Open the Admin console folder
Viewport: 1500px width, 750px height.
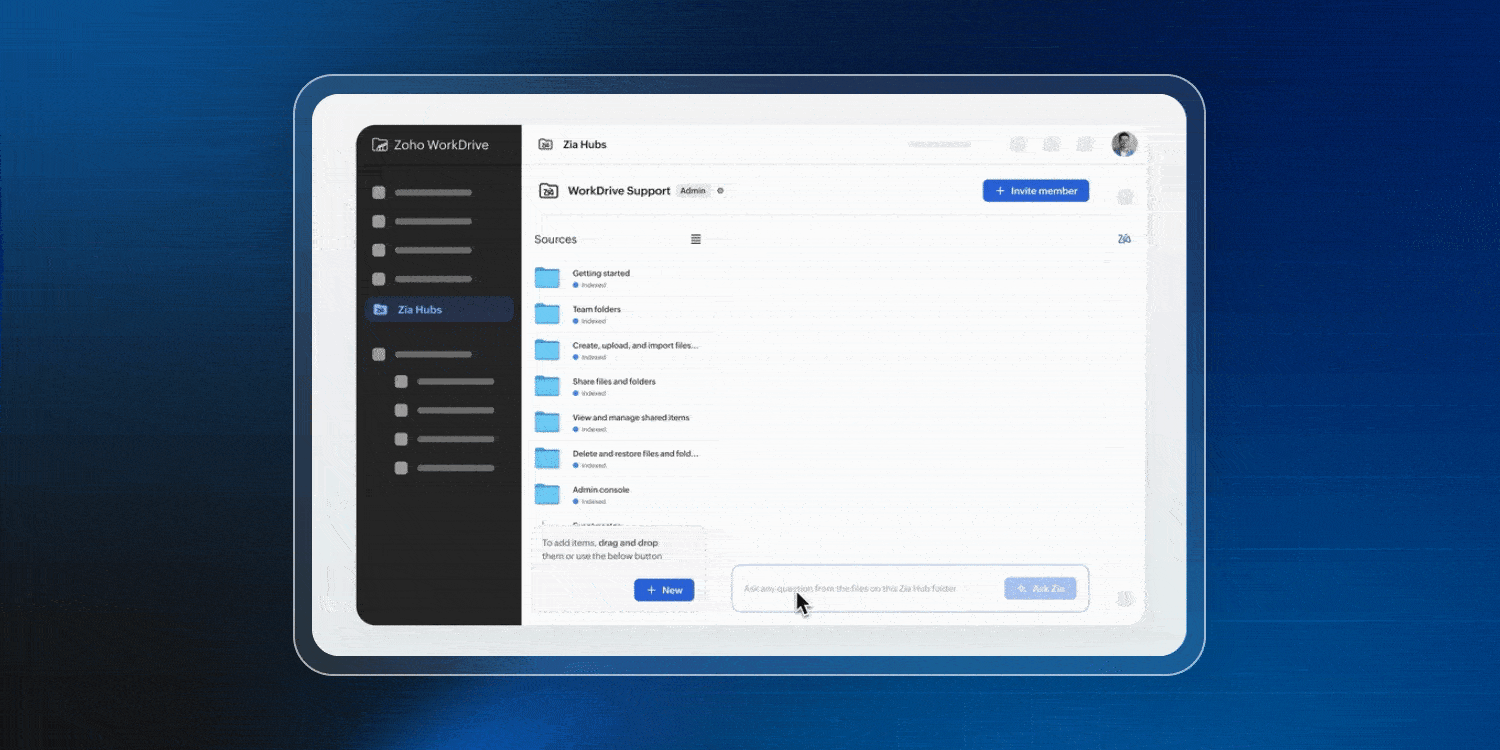601,490
